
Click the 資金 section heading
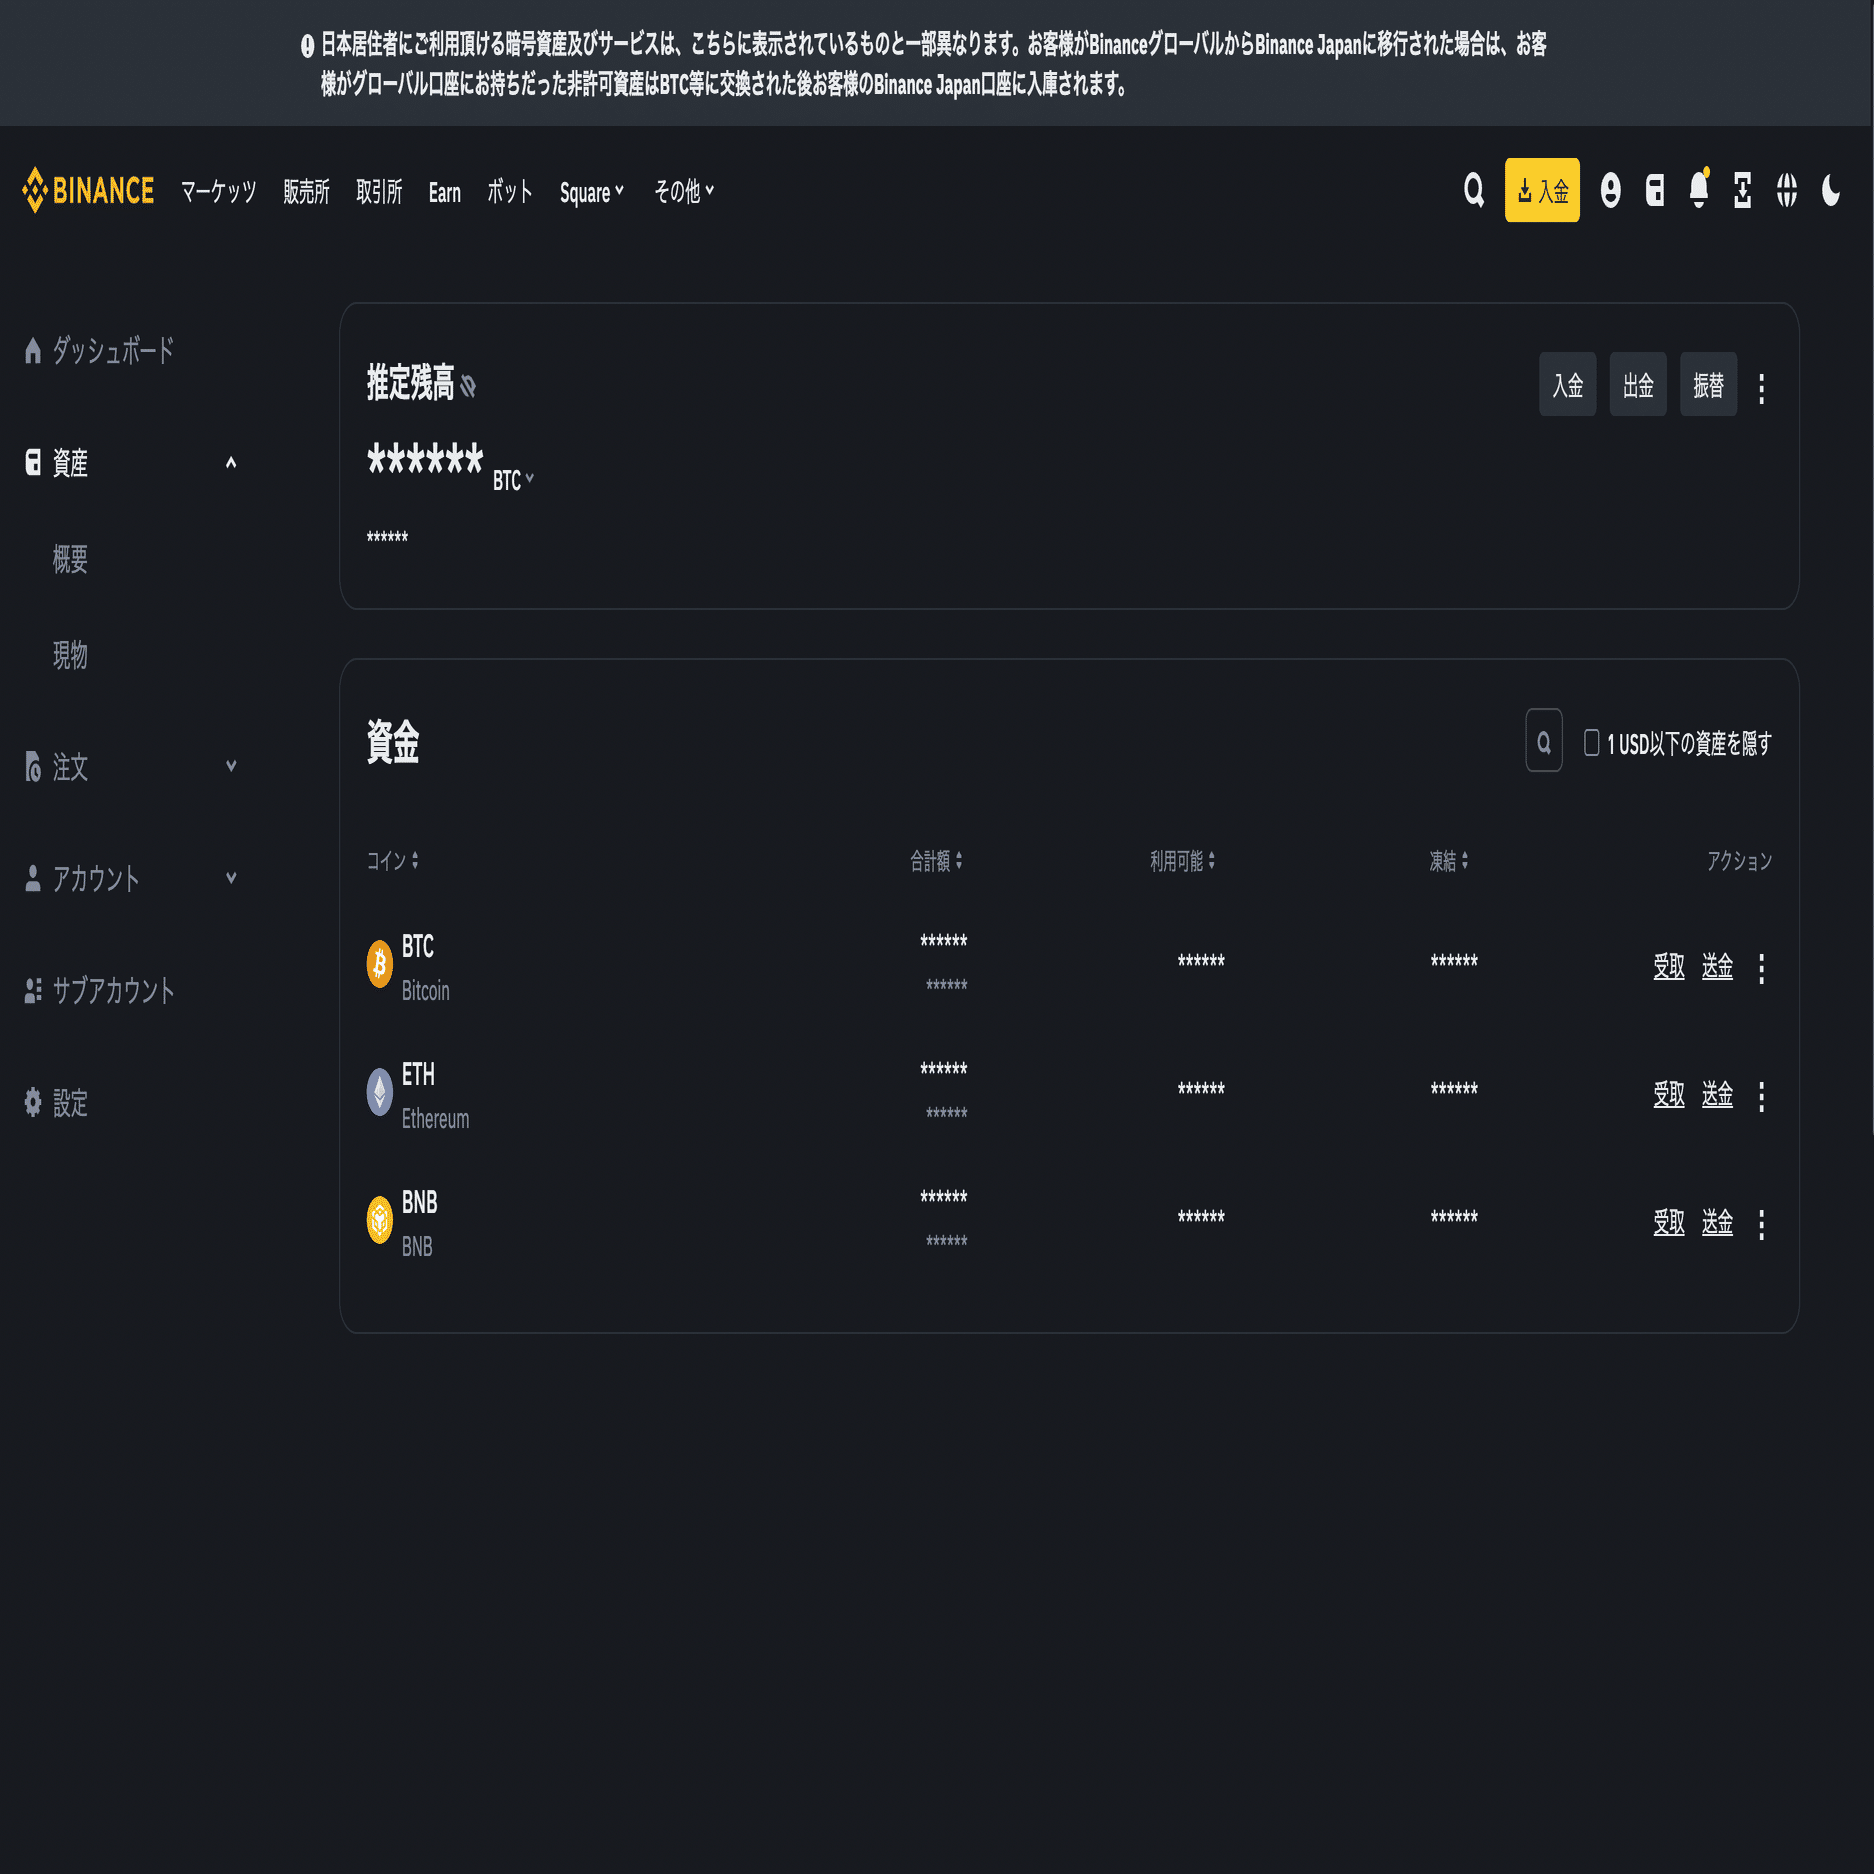coord(393,741)
